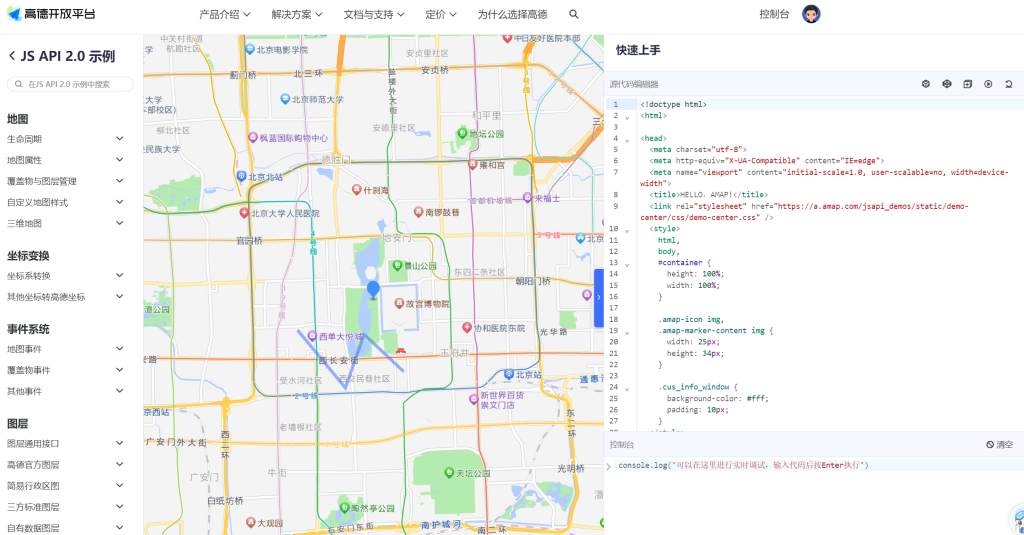Click the 南锣鼓巷 POI icon on map

tap(419, 212)
